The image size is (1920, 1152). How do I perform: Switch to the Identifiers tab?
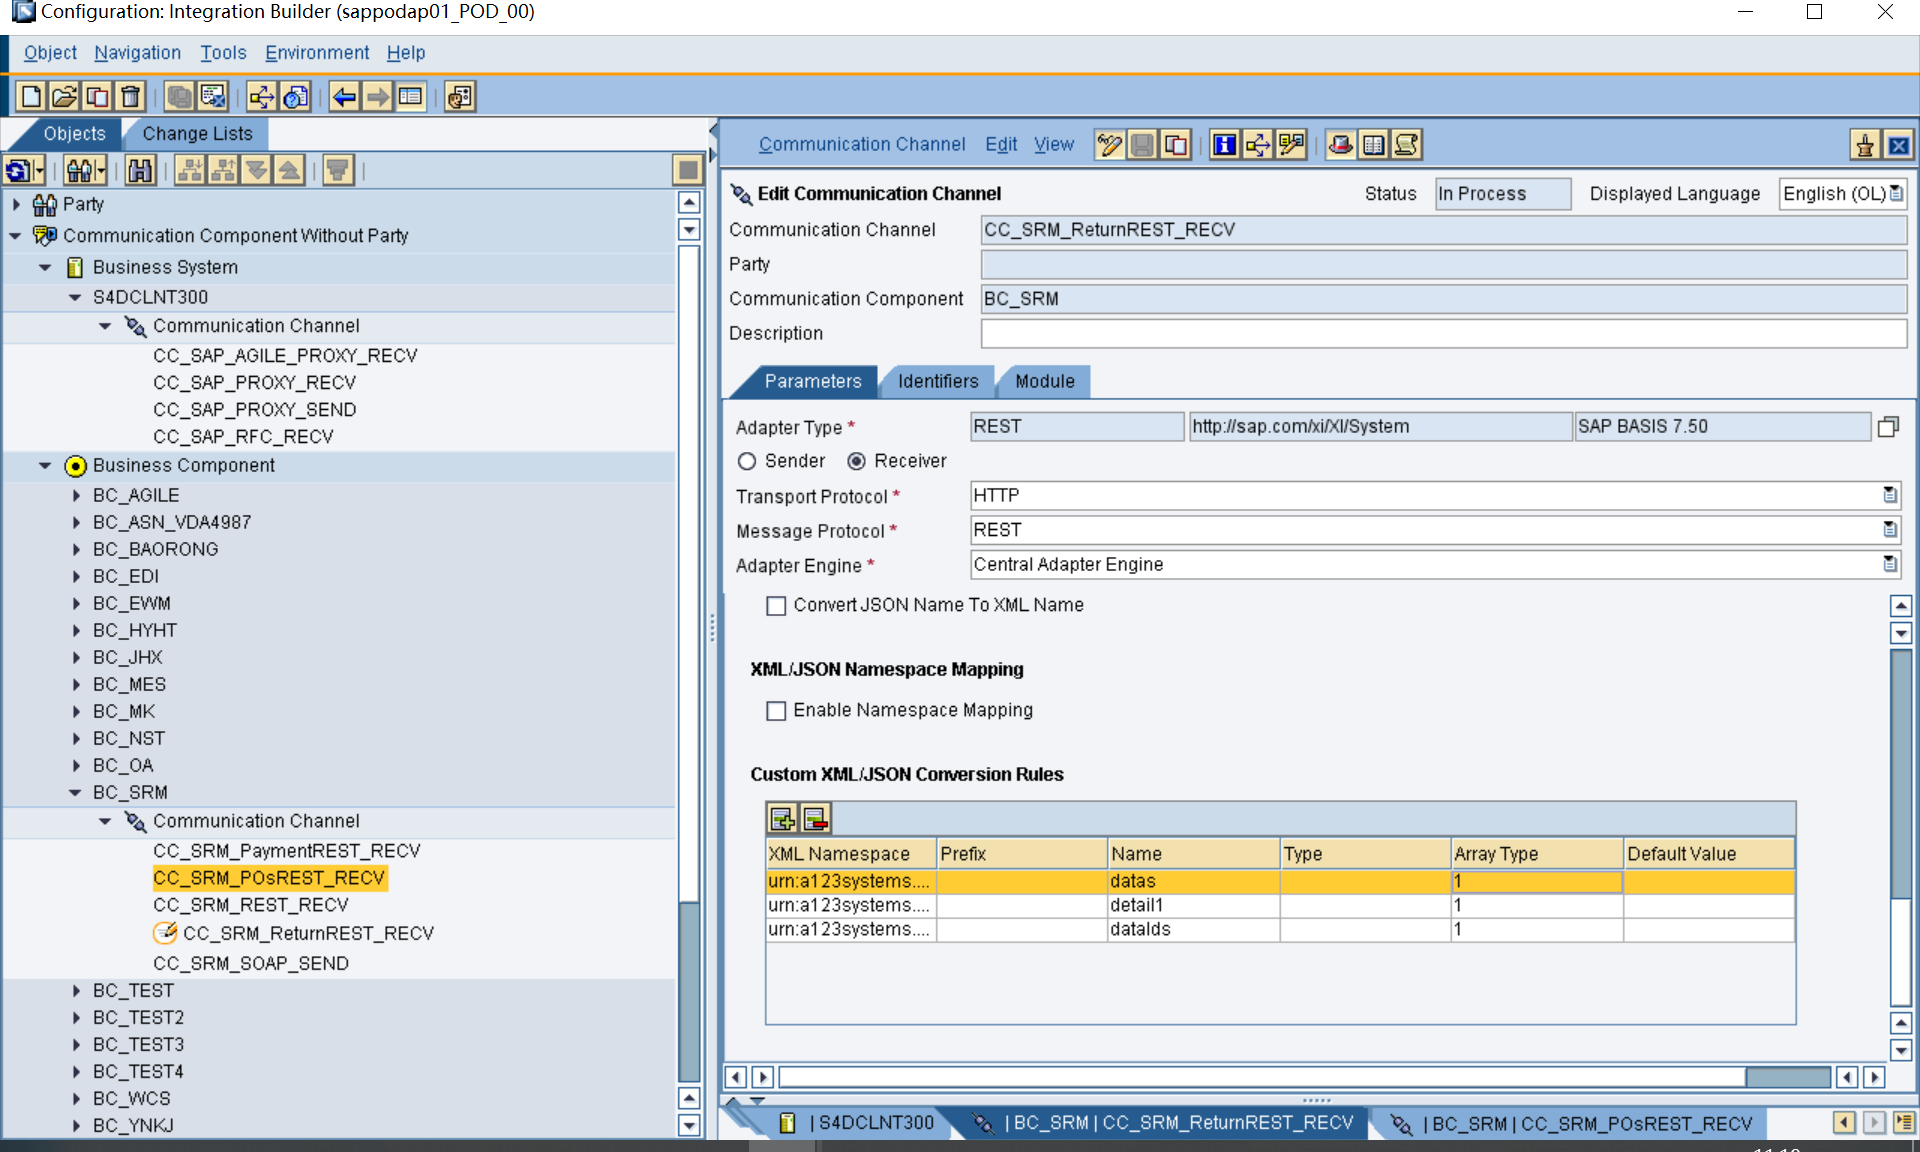pyautogui.click(x=938, y=381)
